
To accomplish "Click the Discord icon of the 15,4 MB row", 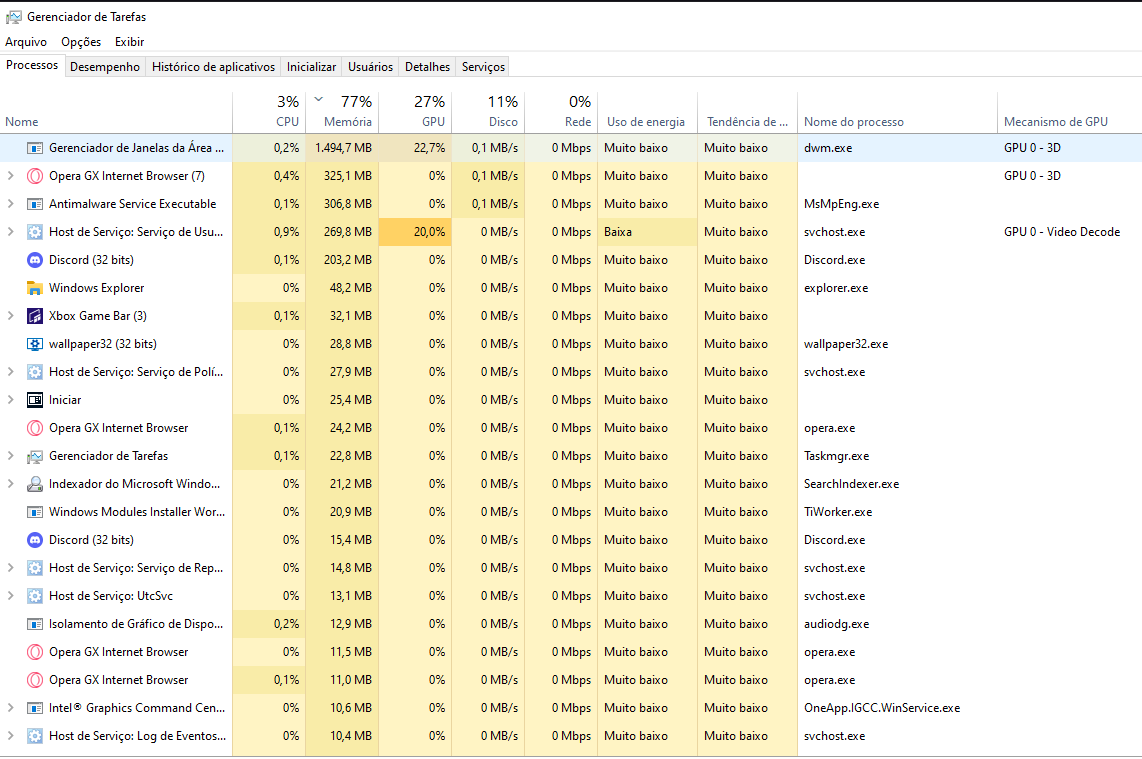I will [34, 540].
